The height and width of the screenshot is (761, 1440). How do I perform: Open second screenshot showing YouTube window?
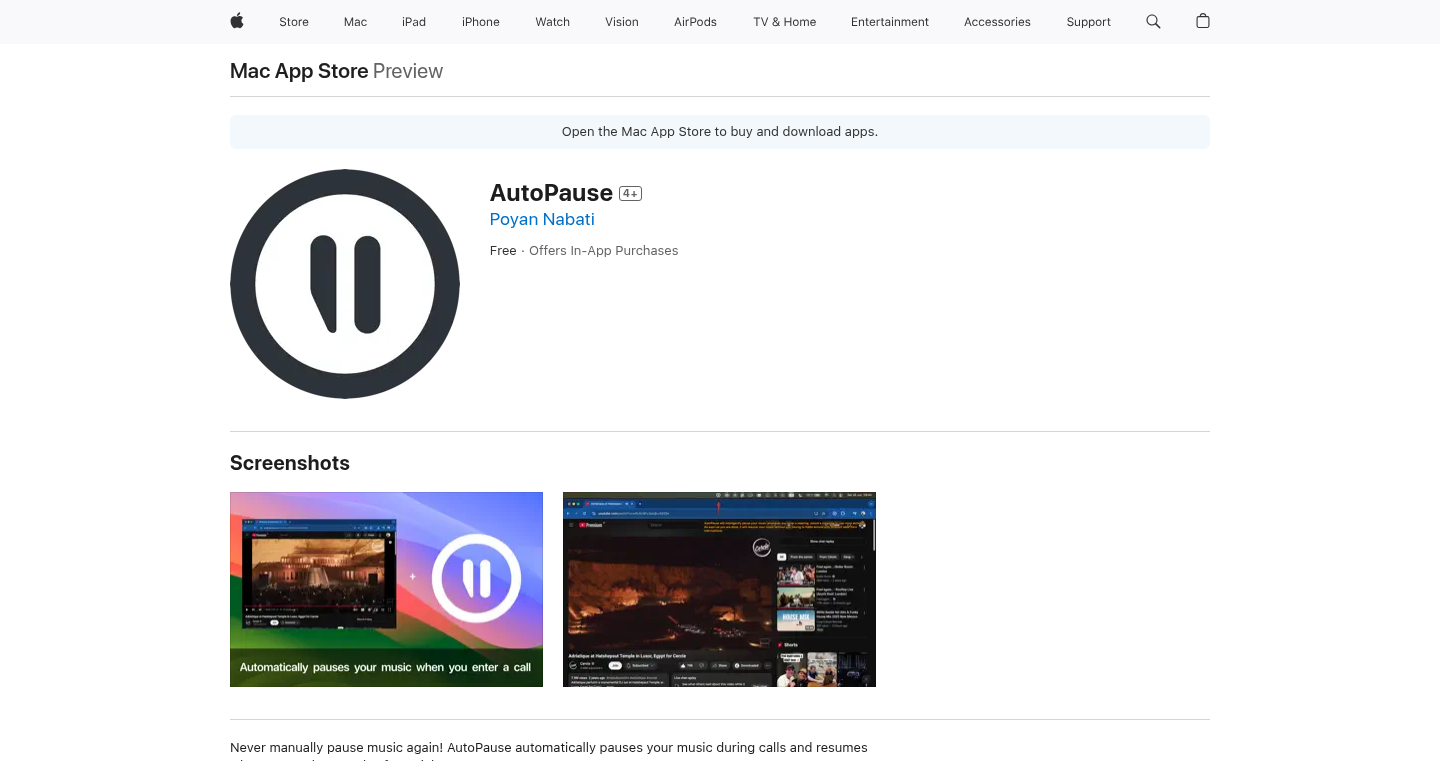(x=719, y=589)
